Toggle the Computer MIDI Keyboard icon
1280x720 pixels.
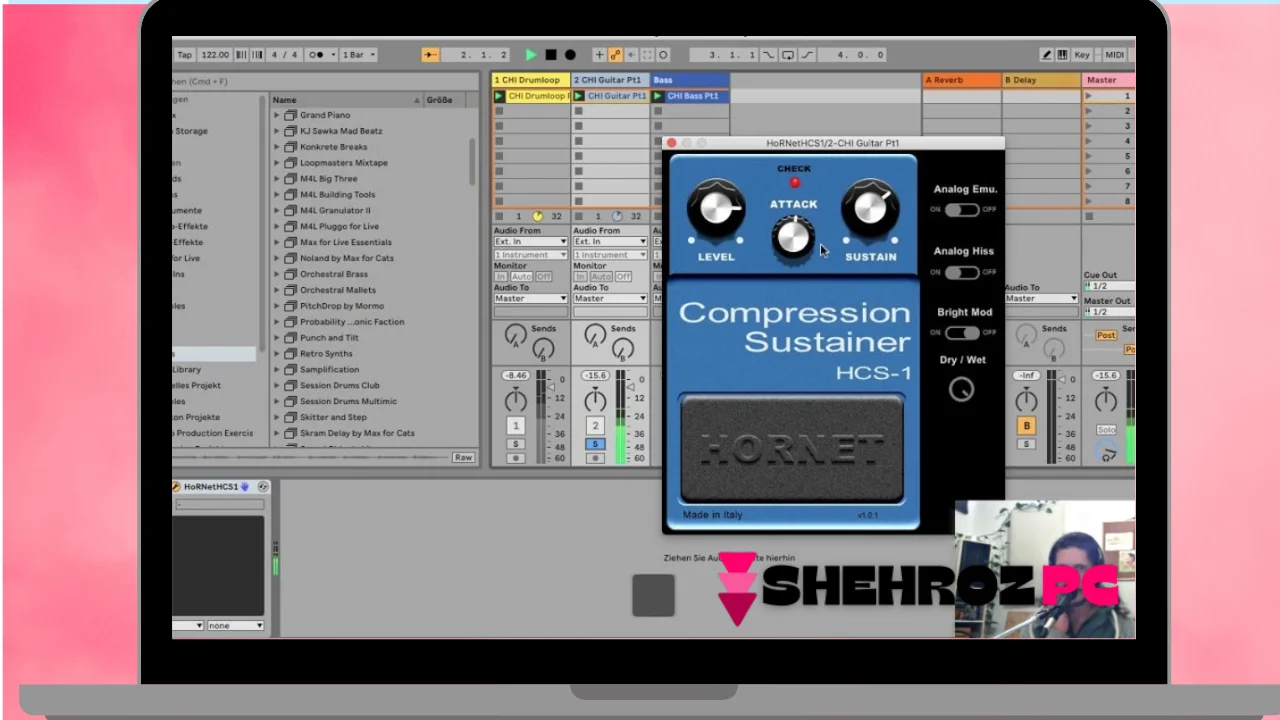(x=1061, y=55)
